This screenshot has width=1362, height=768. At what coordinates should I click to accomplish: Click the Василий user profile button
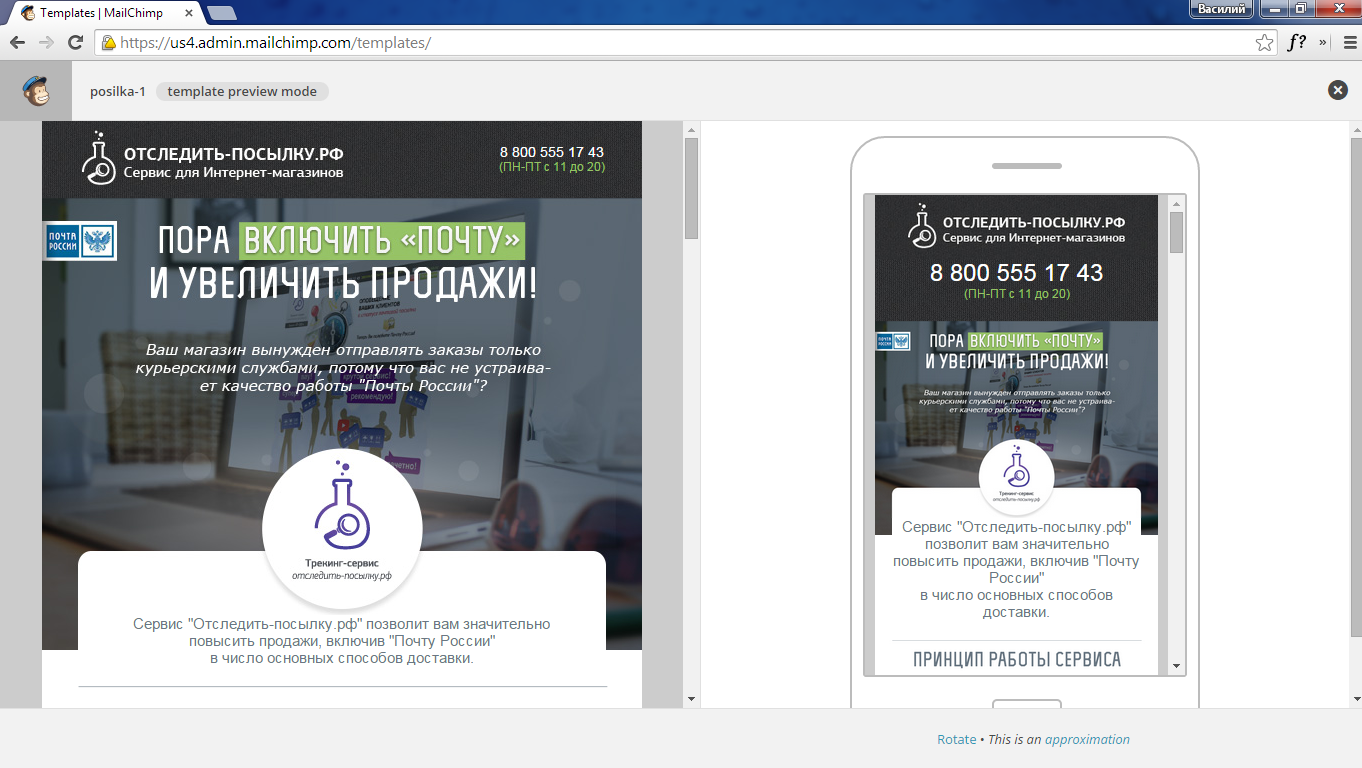[1222, 9]
